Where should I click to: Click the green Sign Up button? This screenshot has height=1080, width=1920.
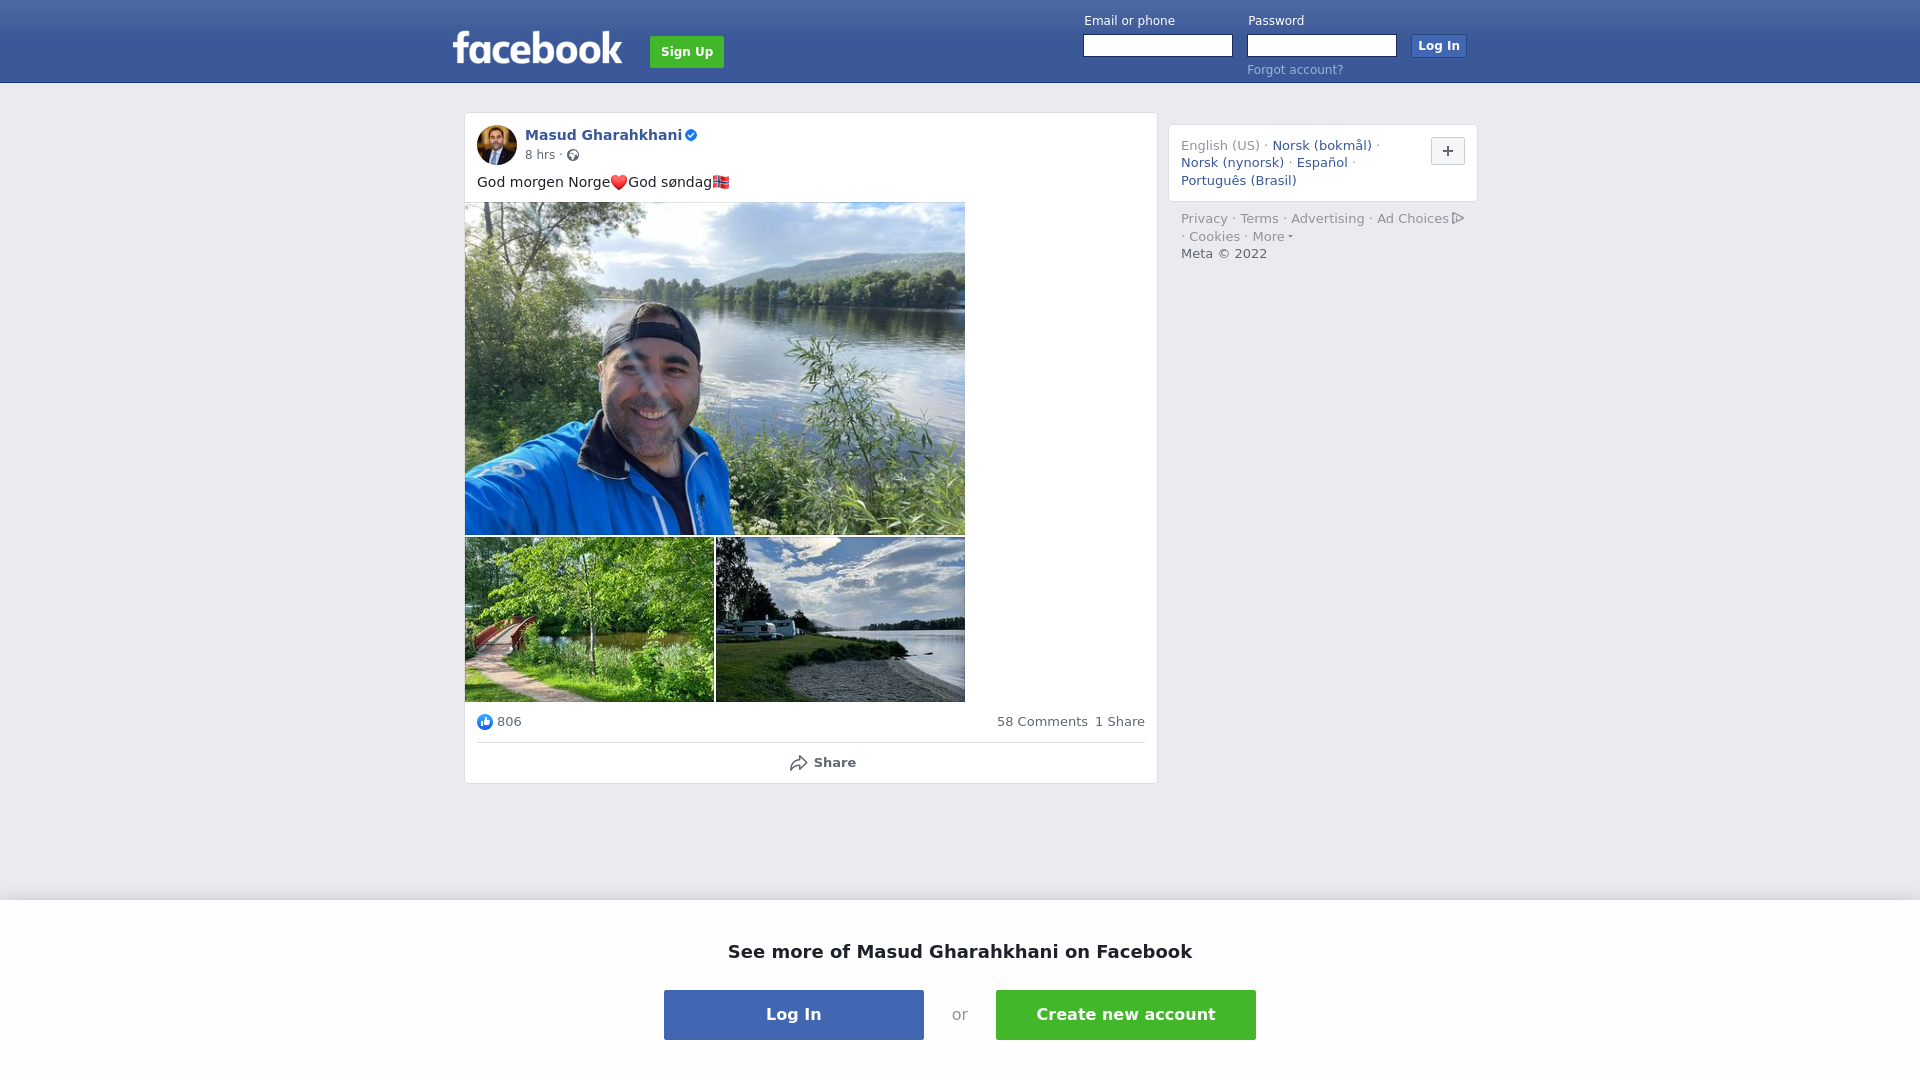687,52
